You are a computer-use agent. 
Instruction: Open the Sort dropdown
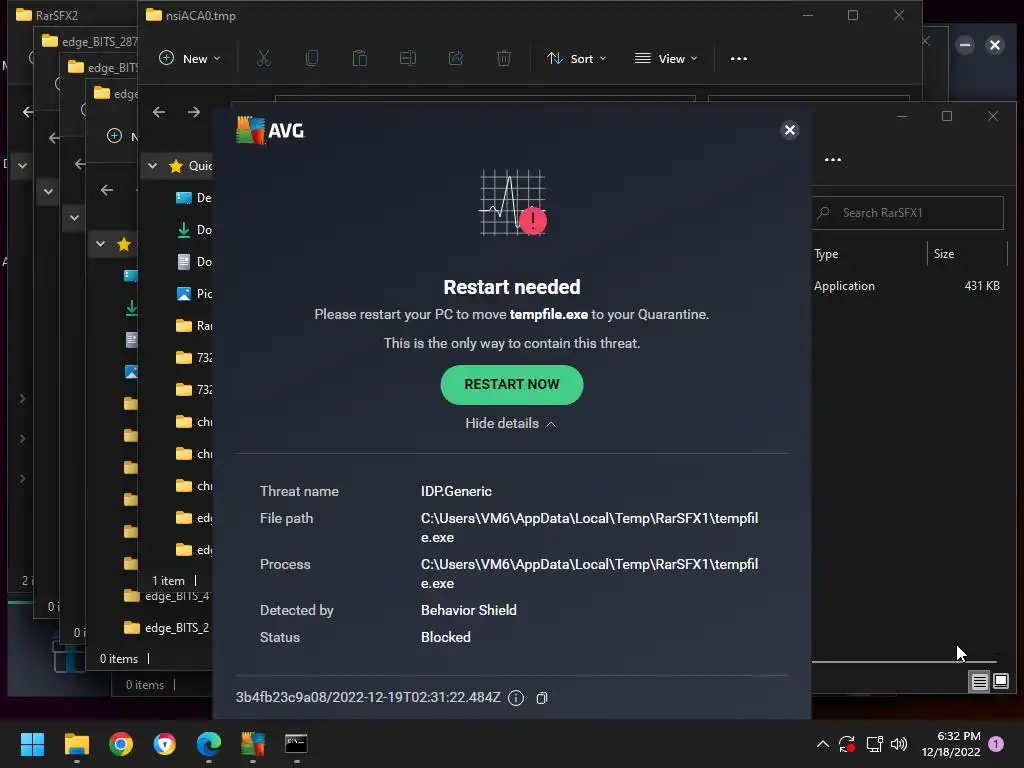(x=577, y=59)
